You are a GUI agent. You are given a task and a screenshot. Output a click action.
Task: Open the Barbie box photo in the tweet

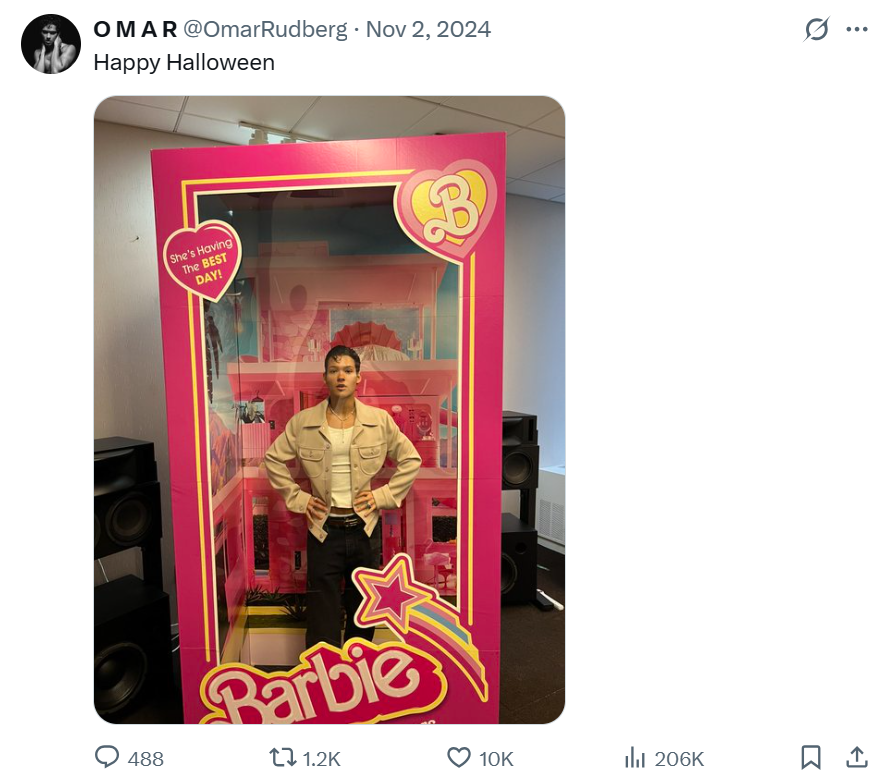(329, 410)
